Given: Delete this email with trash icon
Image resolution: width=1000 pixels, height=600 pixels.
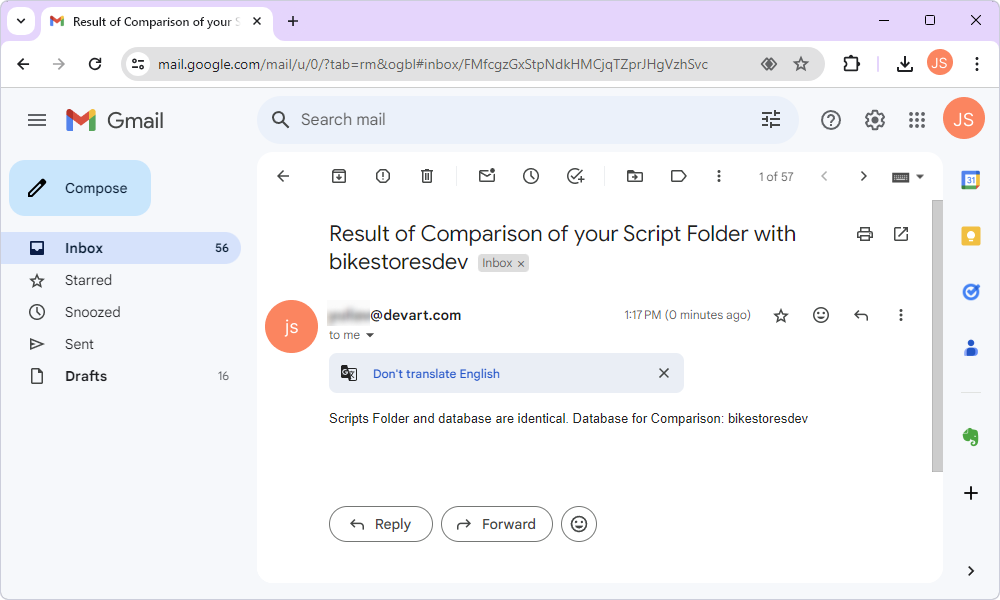Looking at the screenshot, I should click(427, 176).
